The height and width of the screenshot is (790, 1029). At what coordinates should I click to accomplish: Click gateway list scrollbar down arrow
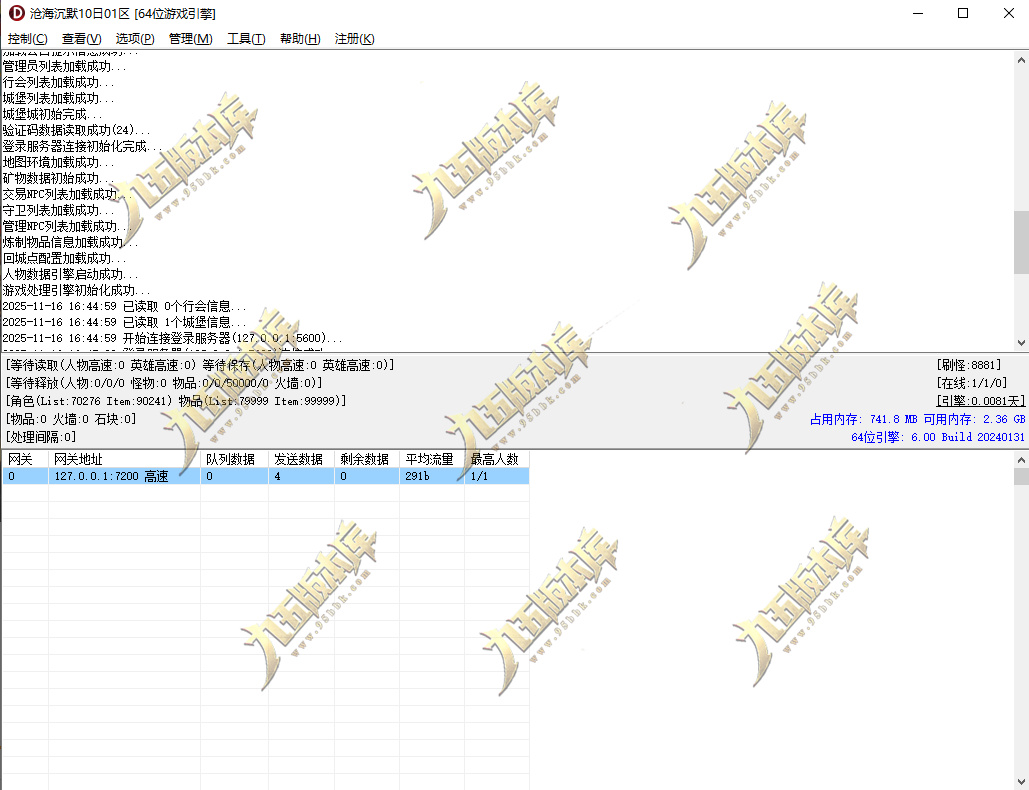(x=1021, y=782)
